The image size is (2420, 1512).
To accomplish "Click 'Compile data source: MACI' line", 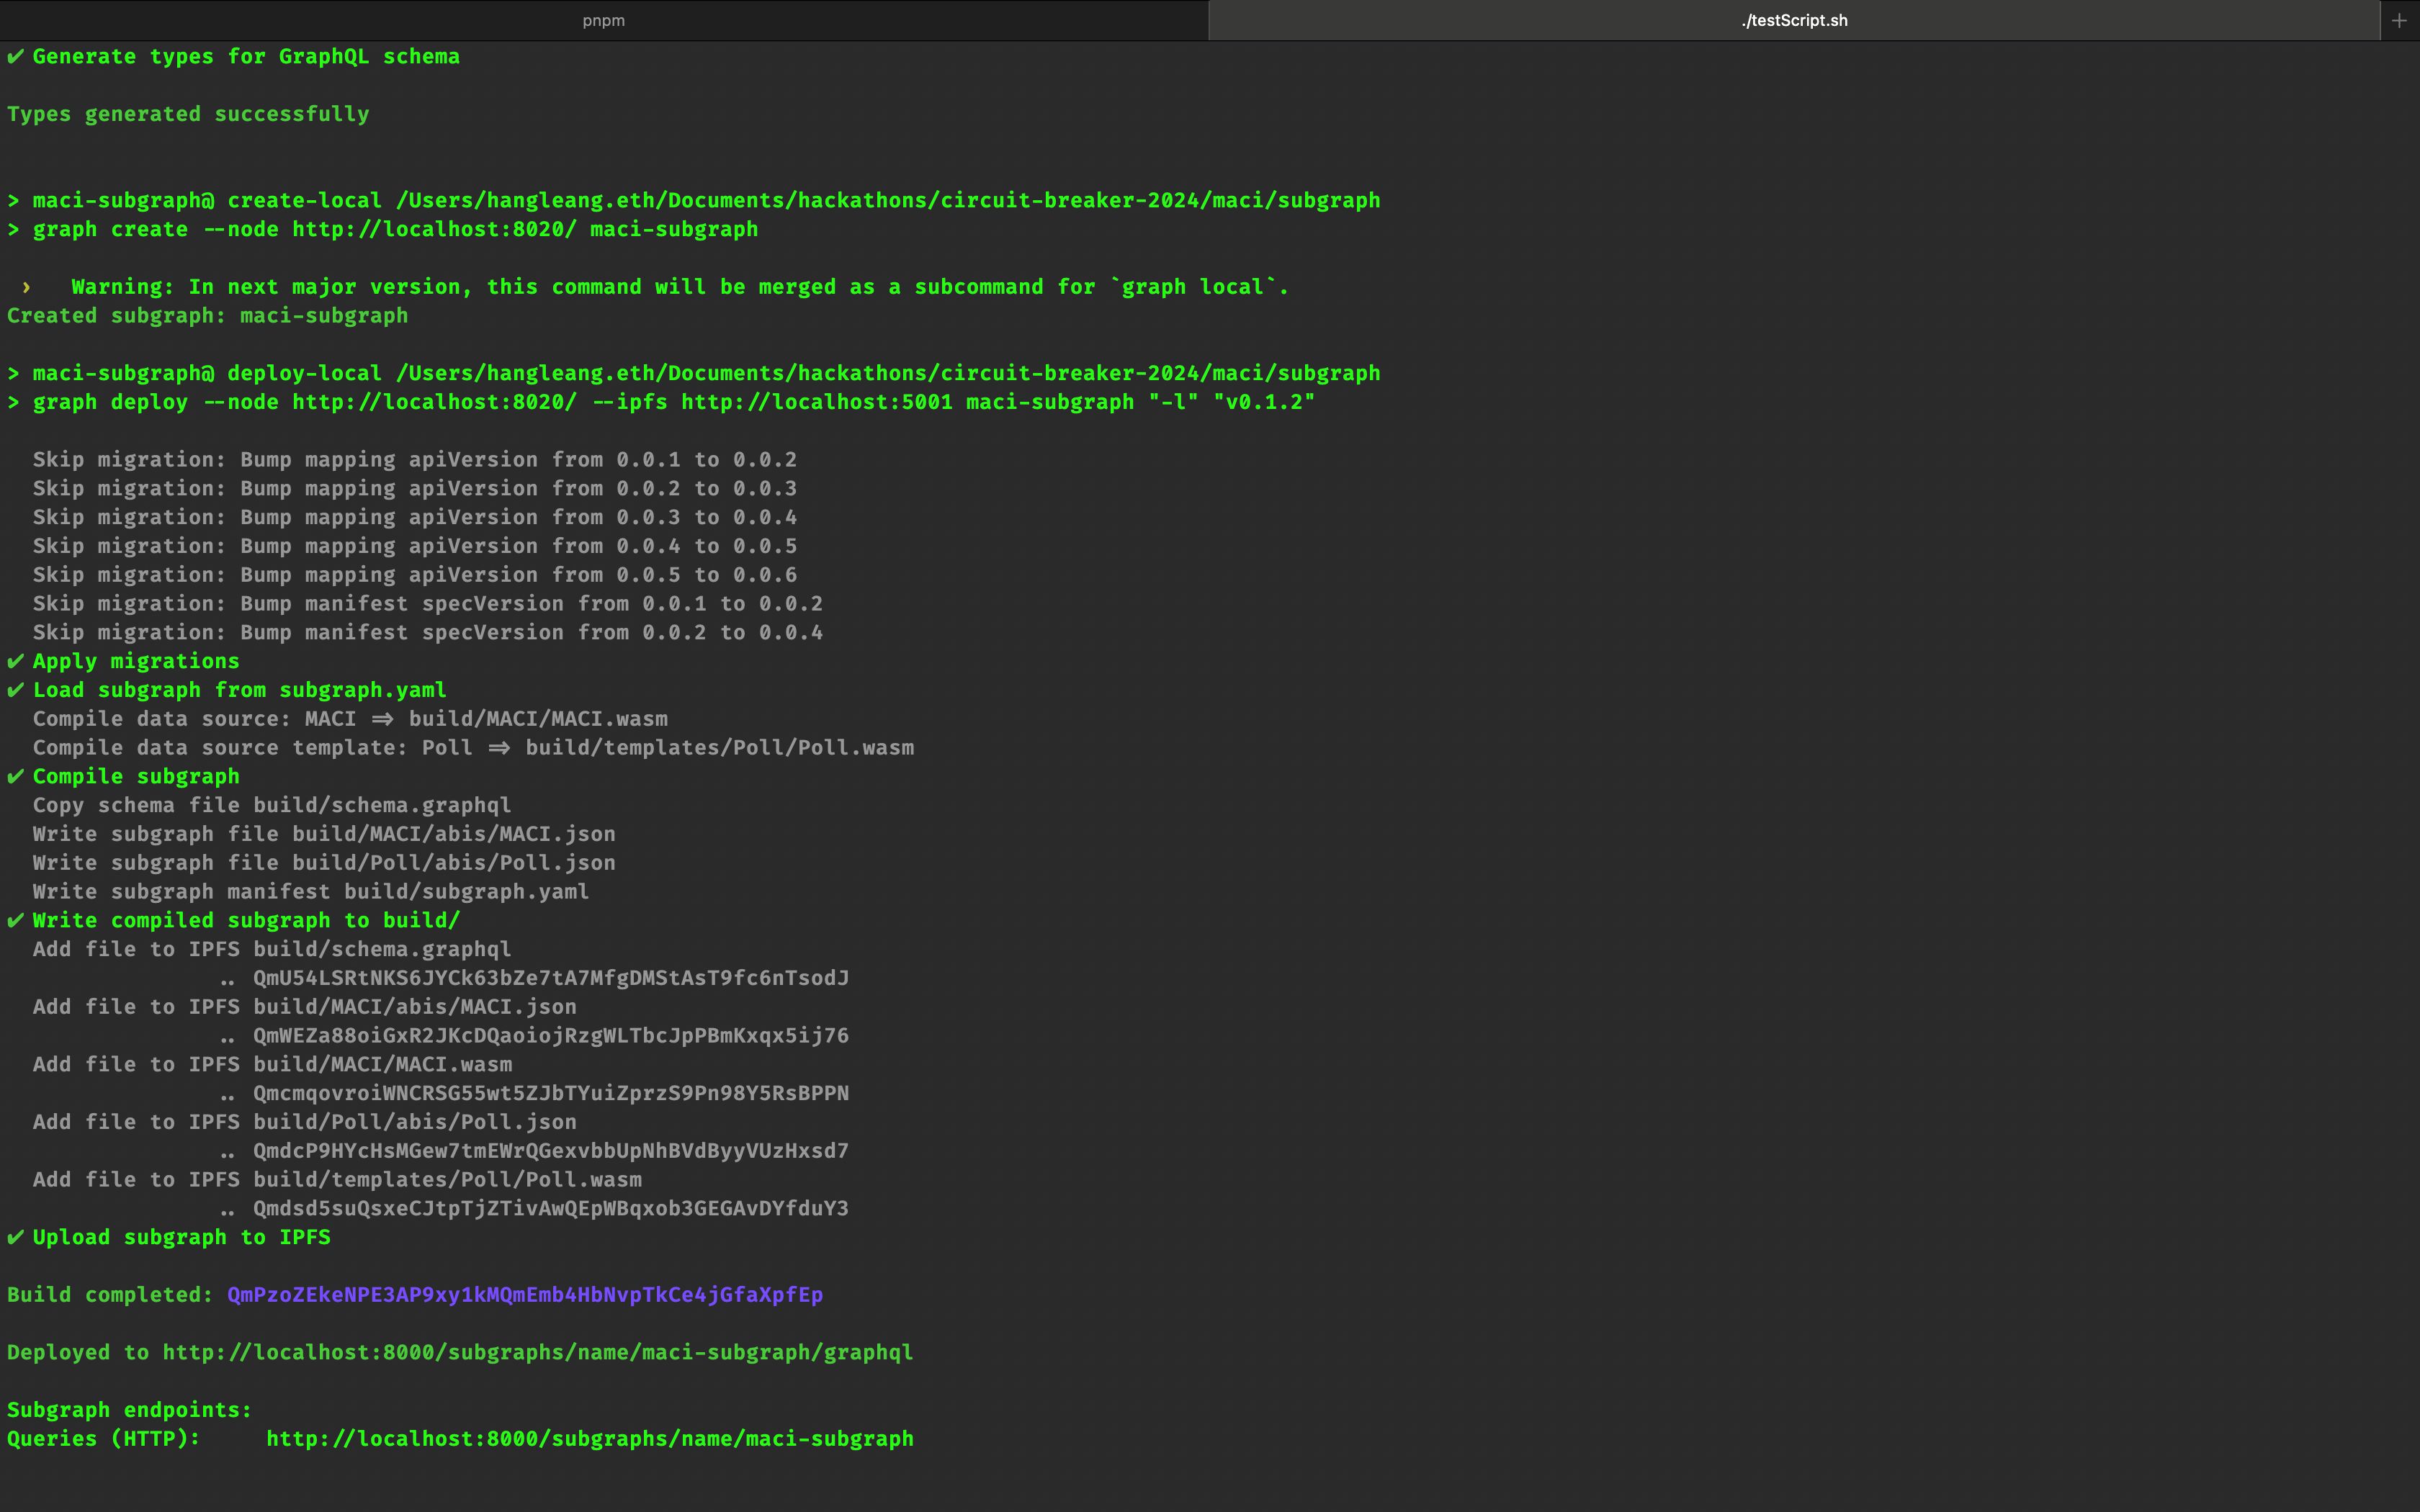I will coord(350,719).
